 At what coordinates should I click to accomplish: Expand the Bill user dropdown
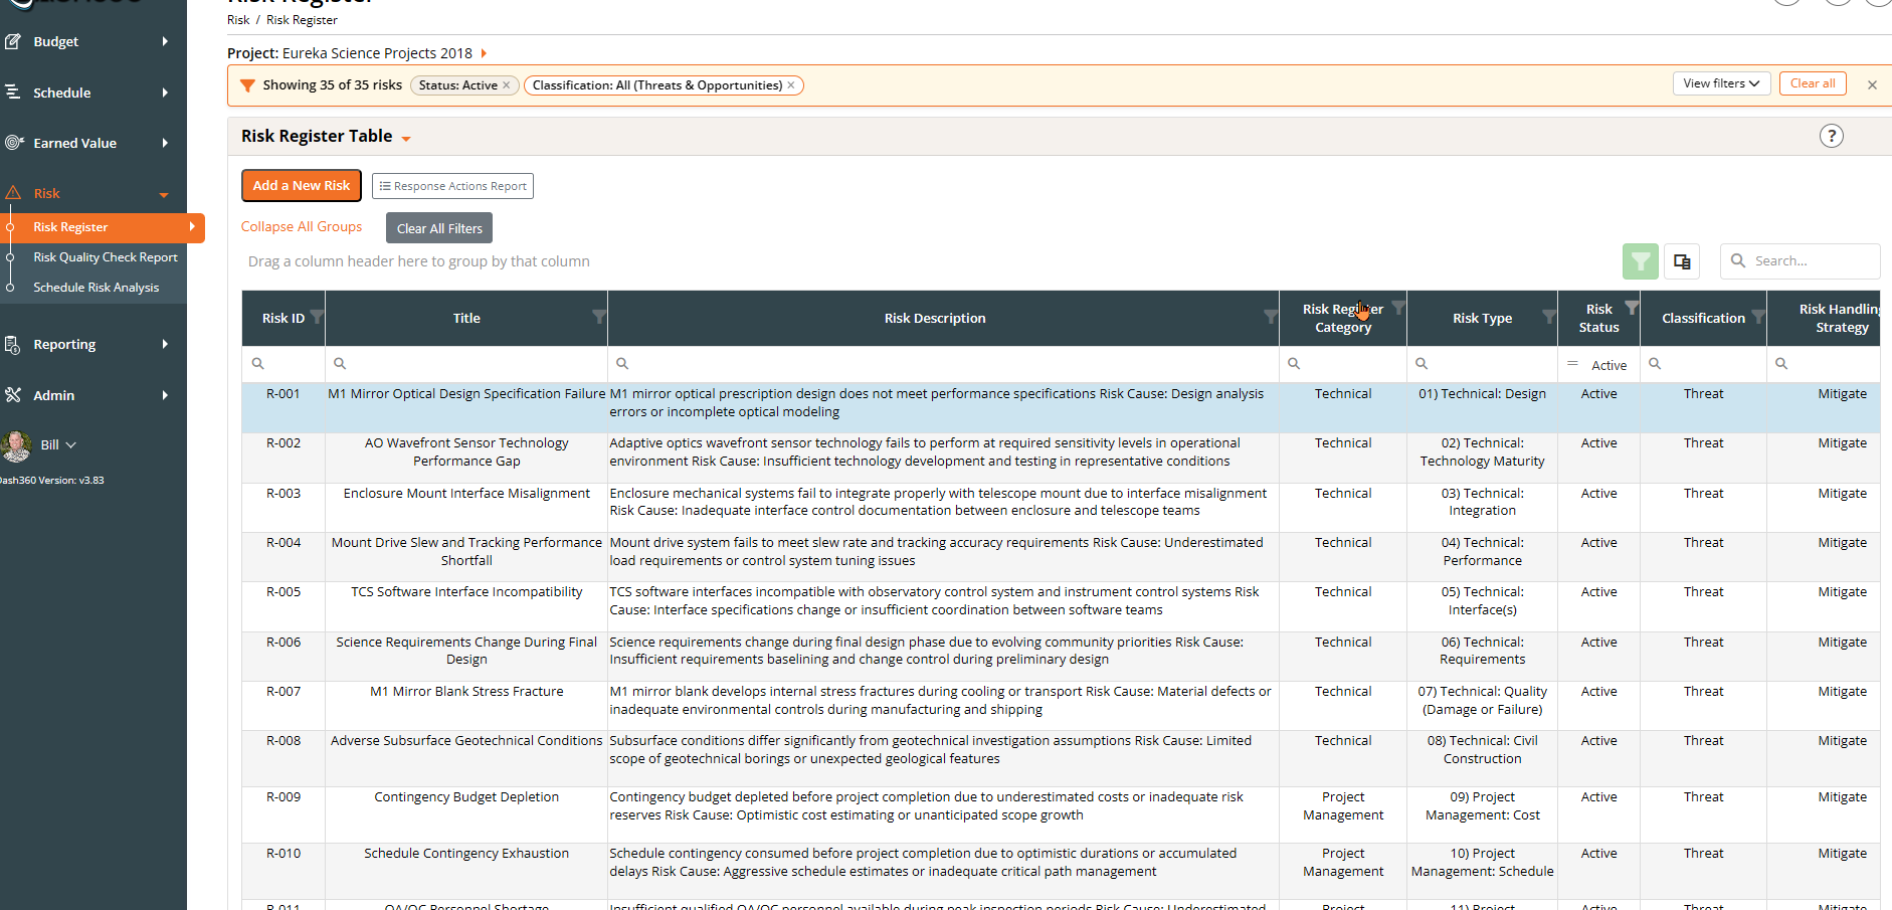[70, 446]
